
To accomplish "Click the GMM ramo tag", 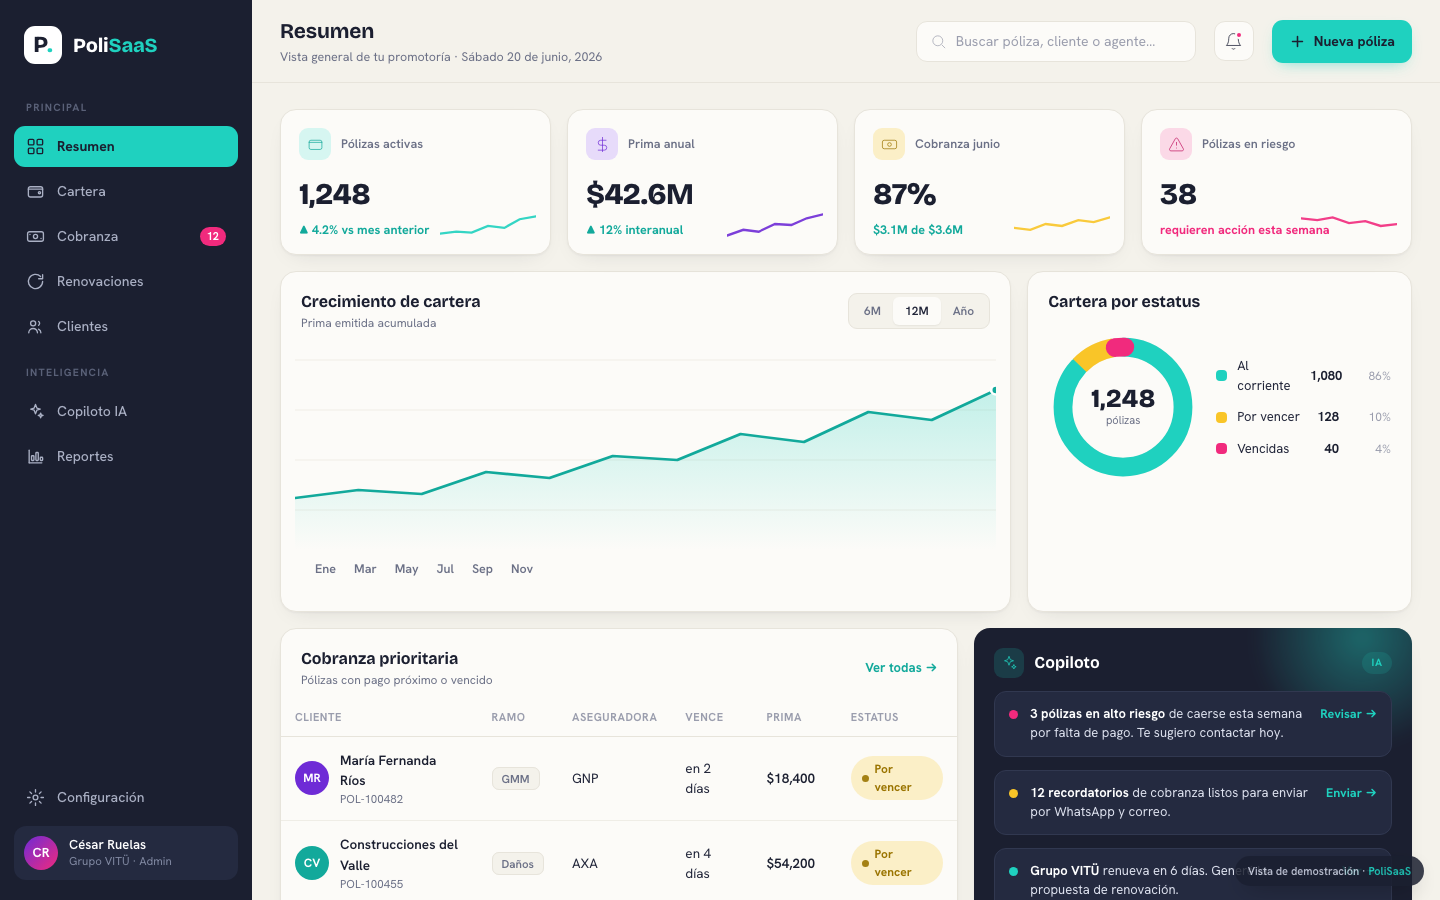I will [516, 778].
